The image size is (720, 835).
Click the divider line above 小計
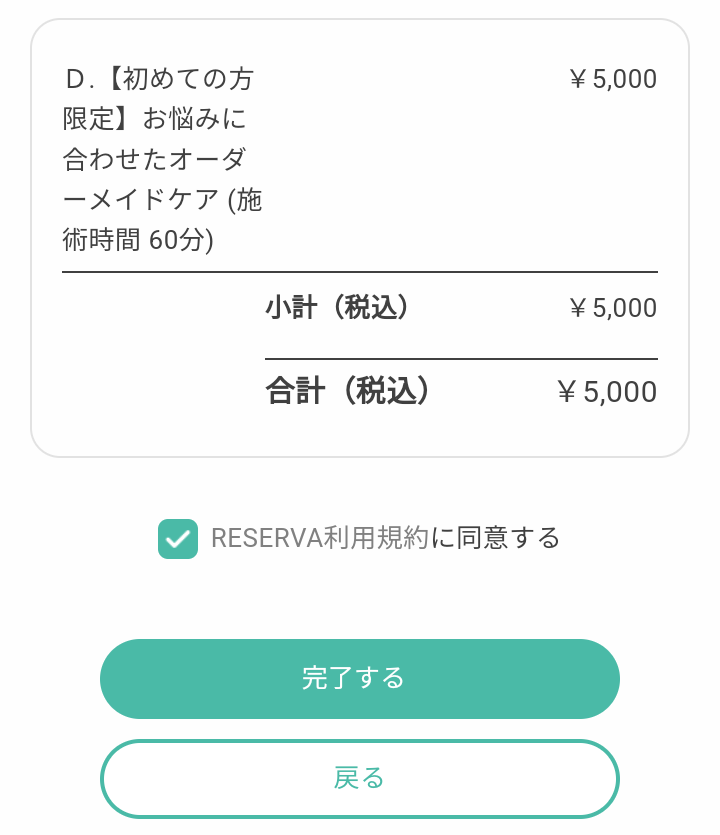coord(360,272)
